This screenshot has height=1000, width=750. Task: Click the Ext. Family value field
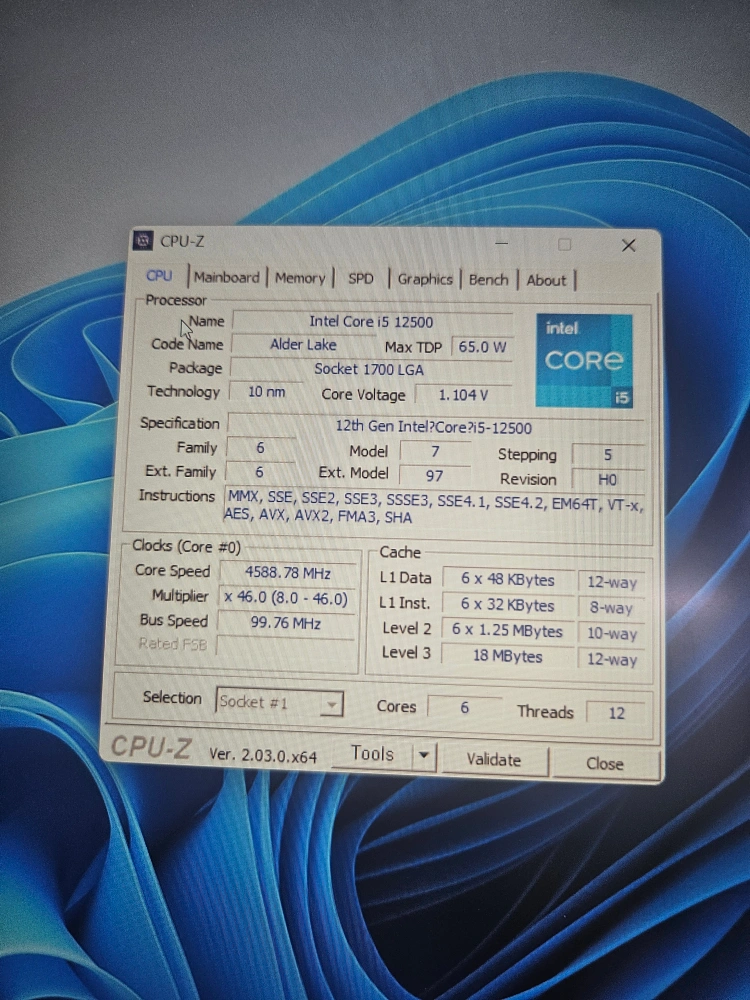[260, 473]
